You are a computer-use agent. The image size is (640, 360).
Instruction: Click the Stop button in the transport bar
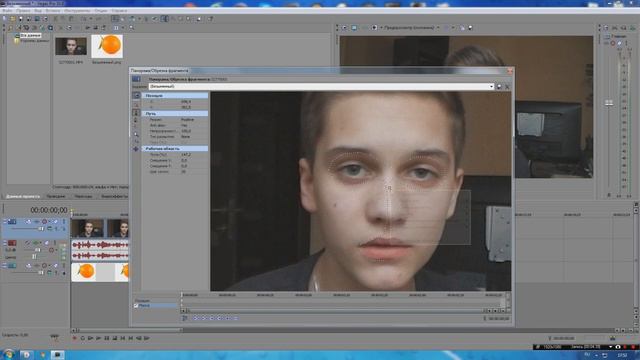coord(115,338)
